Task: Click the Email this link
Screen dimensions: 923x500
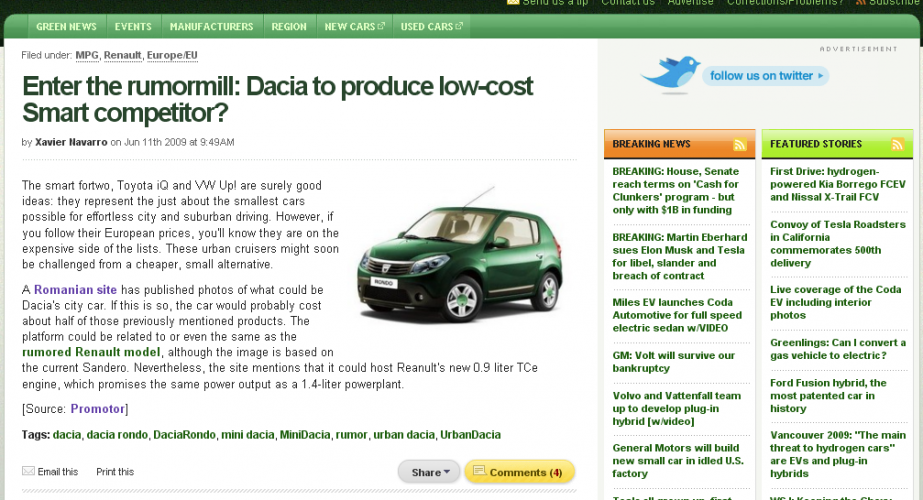Action: pyautogui.click(x=58, y=472)
